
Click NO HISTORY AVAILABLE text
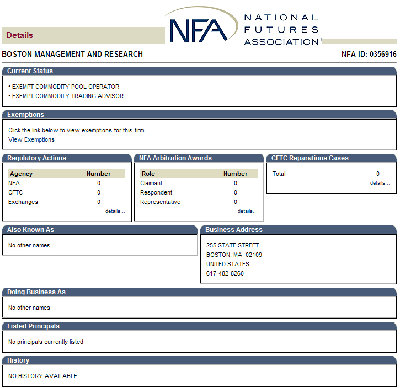click(43, 376)
